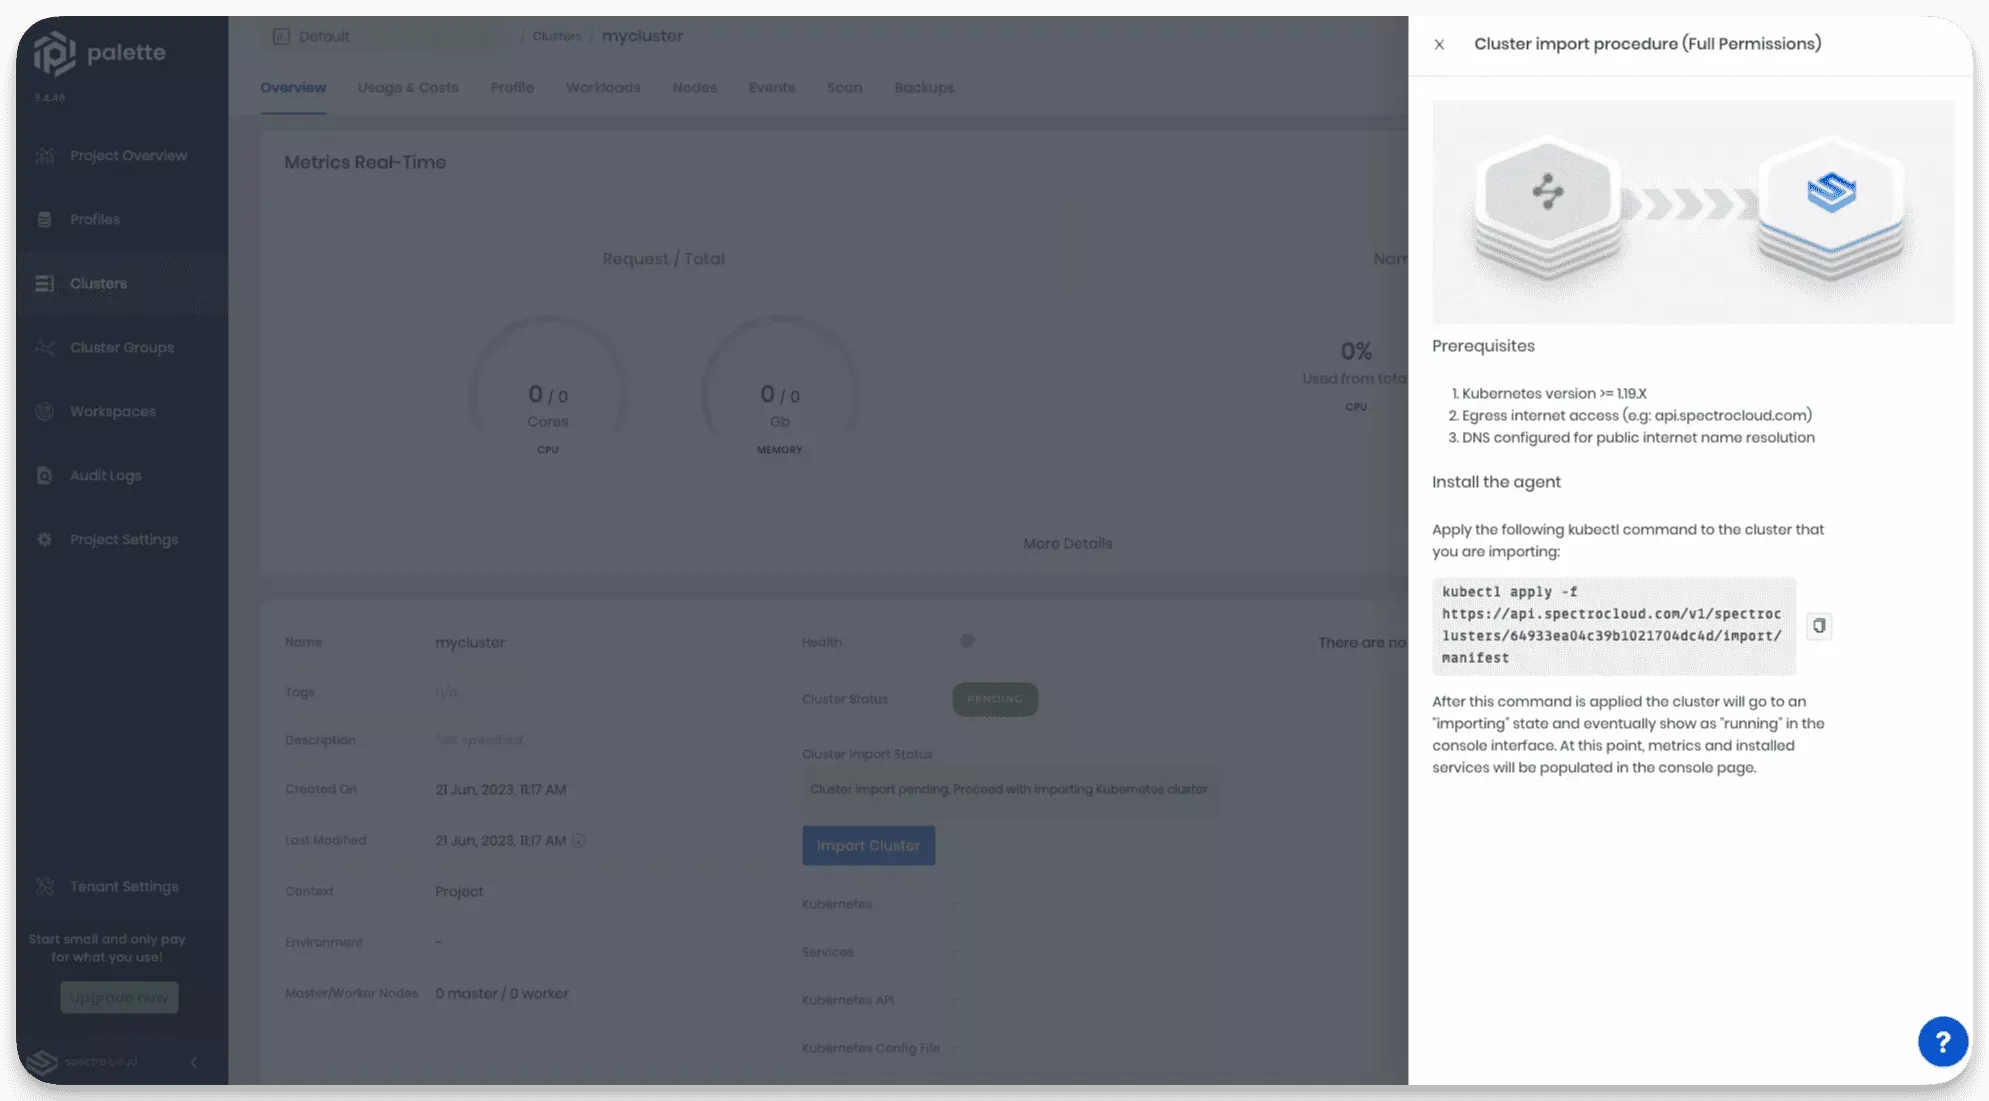Viewport: 1989px width, 1101px height.
Task: Close the cluster import procedure panel
Action: tap(1438, 44)
